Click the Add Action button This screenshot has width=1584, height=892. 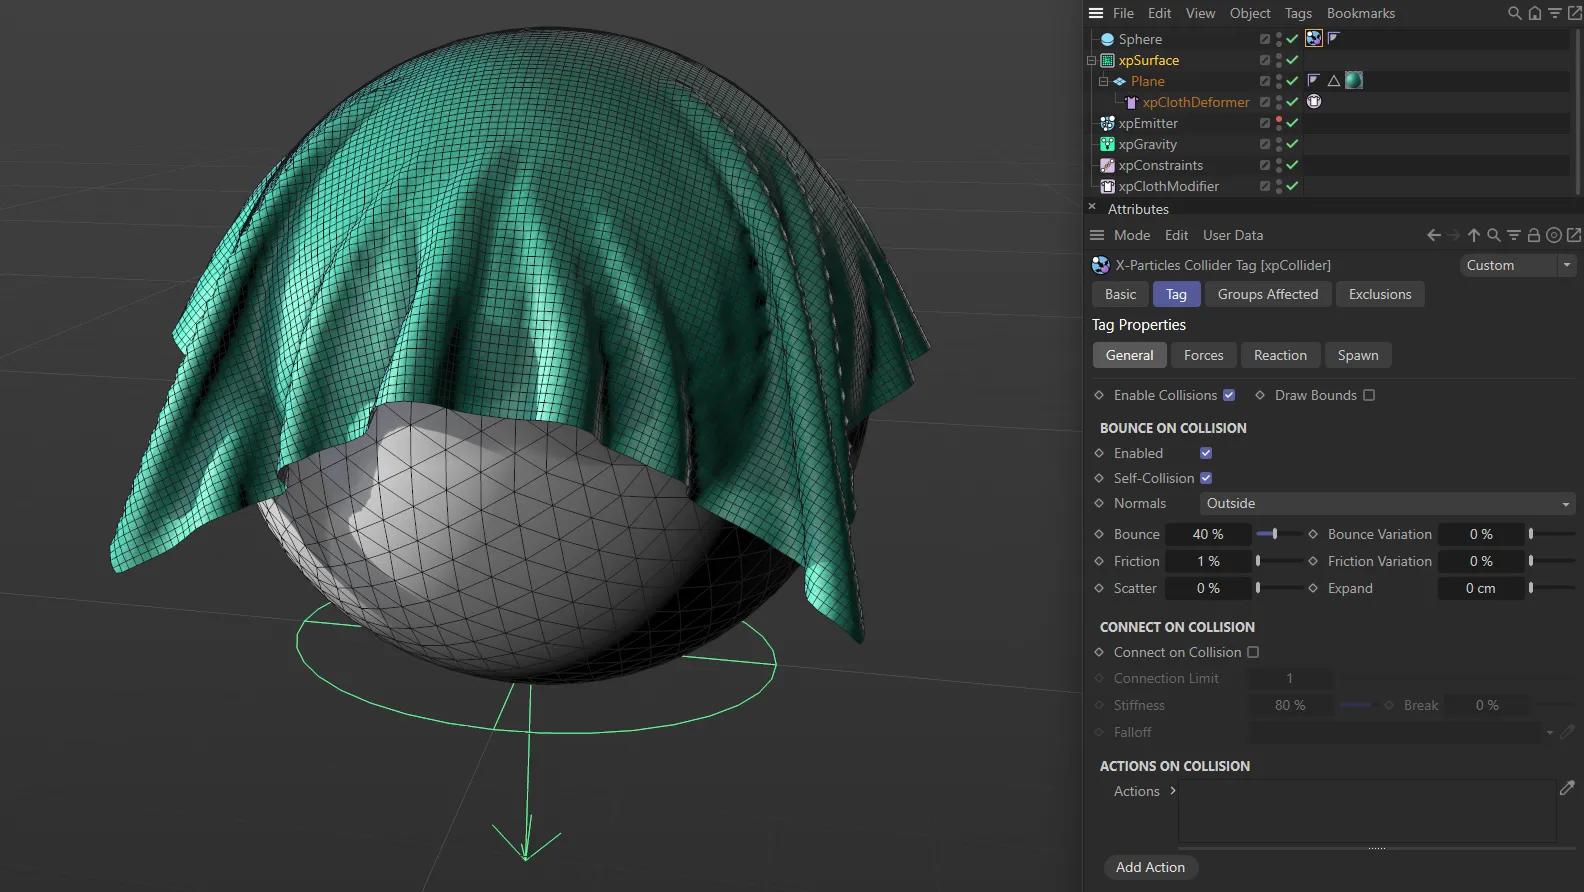(1150, 867)
